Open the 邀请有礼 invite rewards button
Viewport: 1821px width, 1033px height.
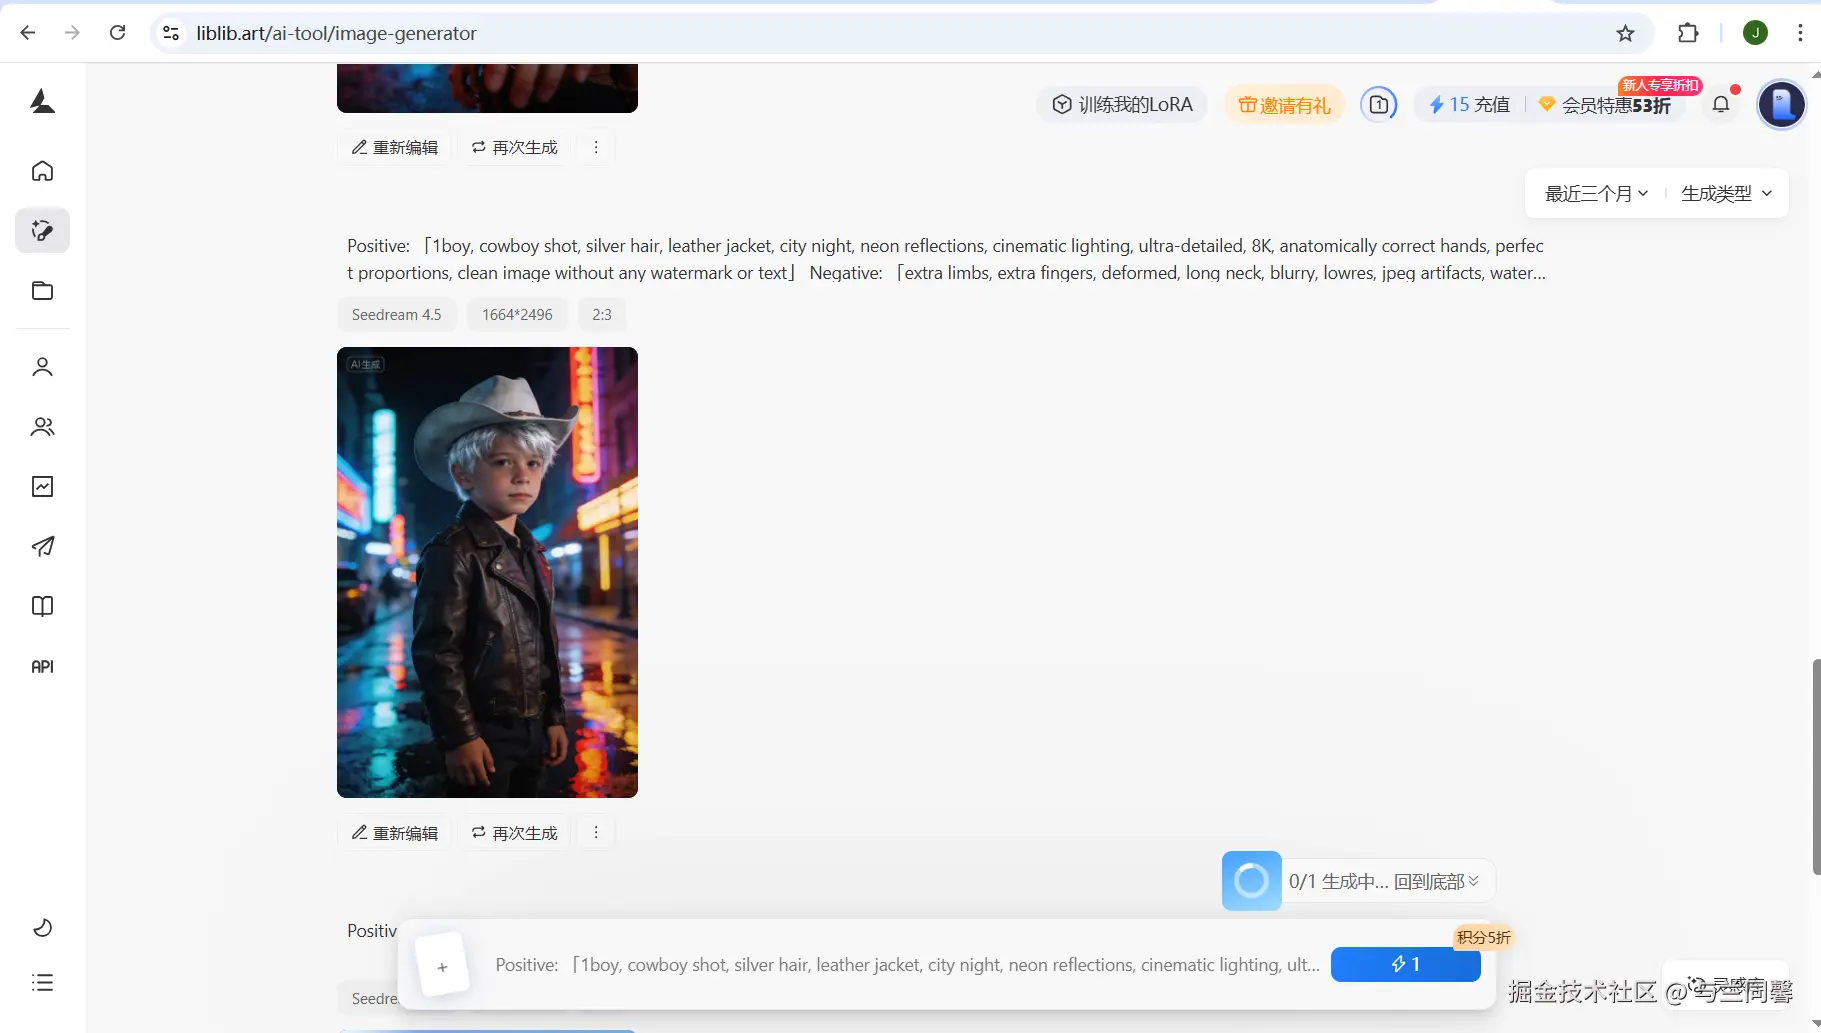[1284, 105]
